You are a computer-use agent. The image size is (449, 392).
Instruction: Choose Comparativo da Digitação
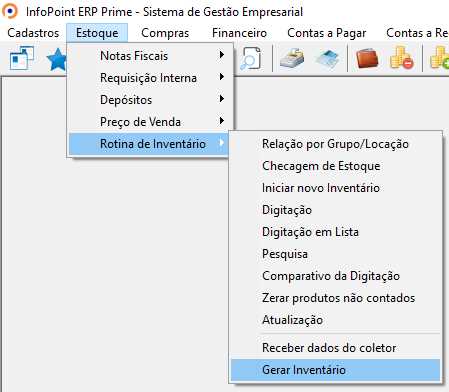[335, 276]
